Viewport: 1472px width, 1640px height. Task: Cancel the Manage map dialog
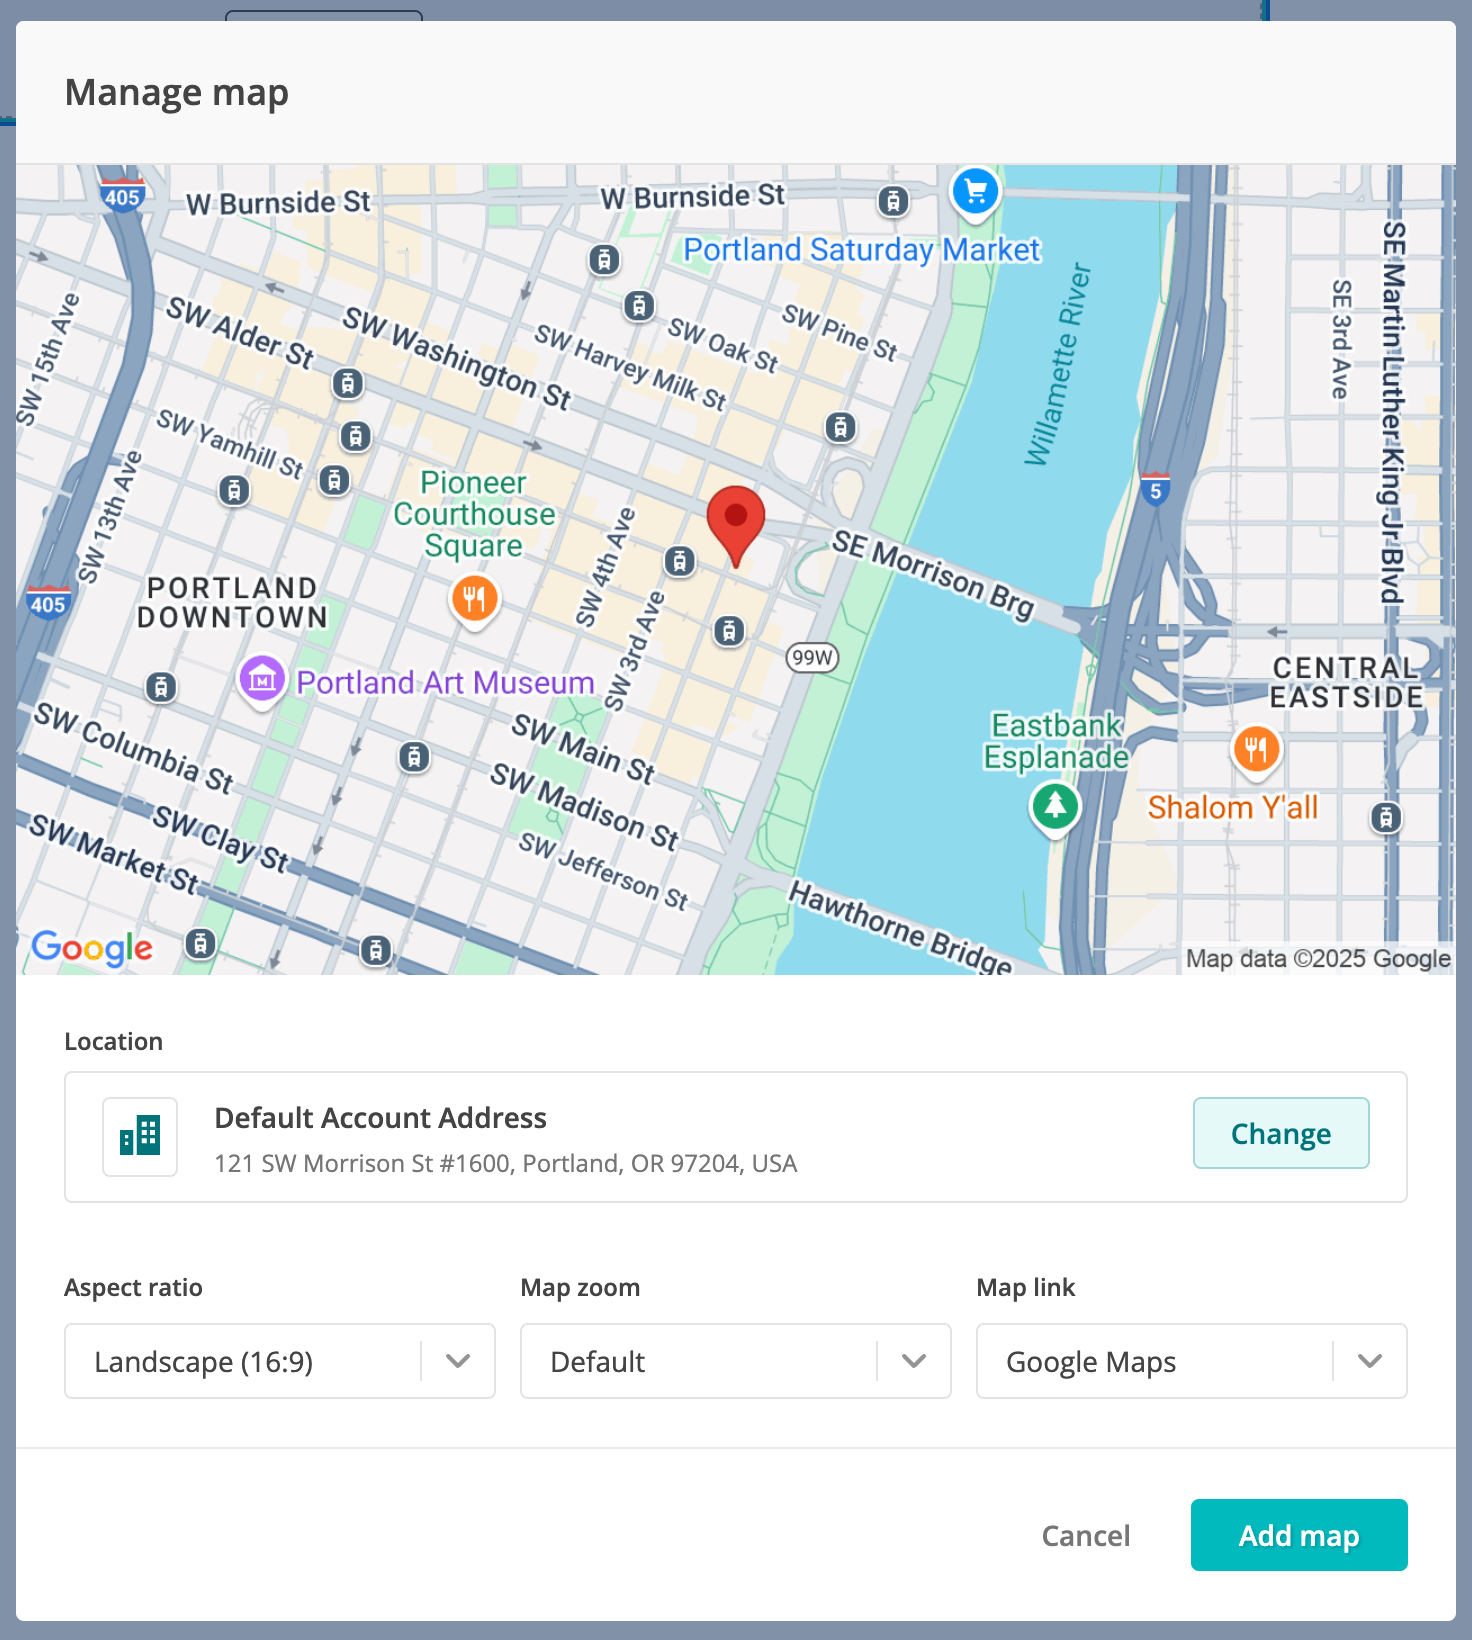[1085, 1535]
